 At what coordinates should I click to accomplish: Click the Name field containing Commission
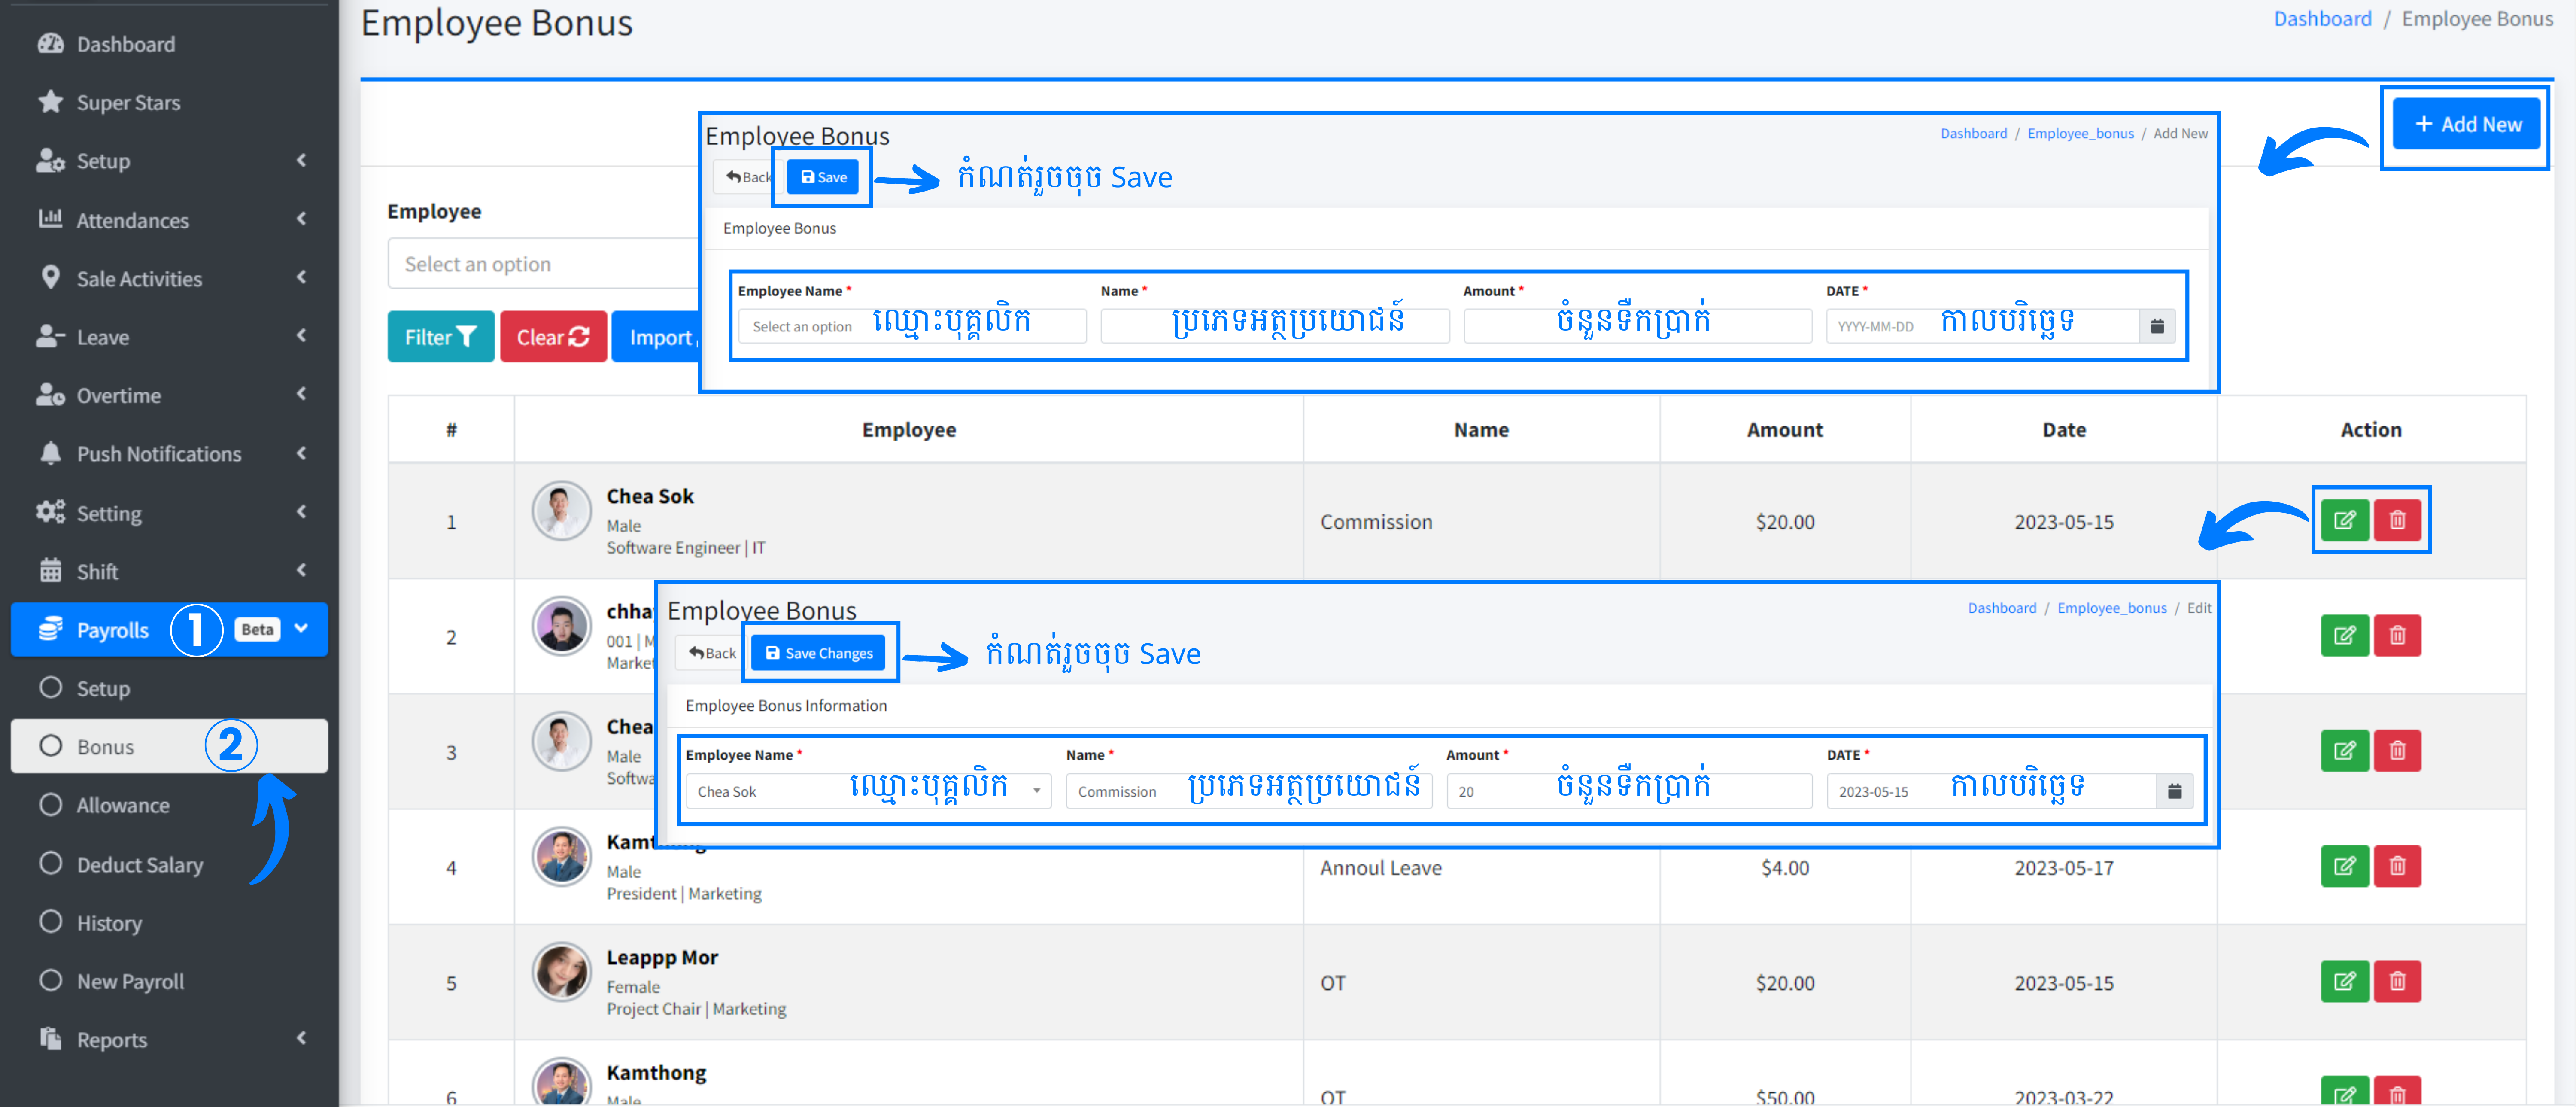coord(1249,791)
